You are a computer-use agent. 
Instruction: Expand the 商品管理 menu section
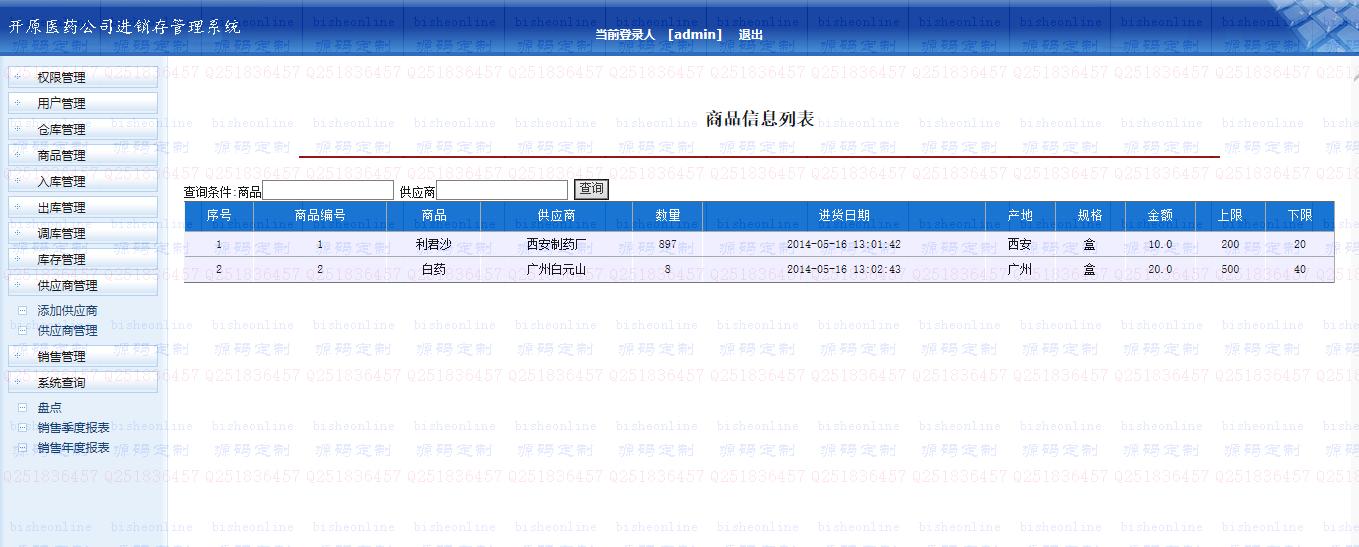(83, 155)
